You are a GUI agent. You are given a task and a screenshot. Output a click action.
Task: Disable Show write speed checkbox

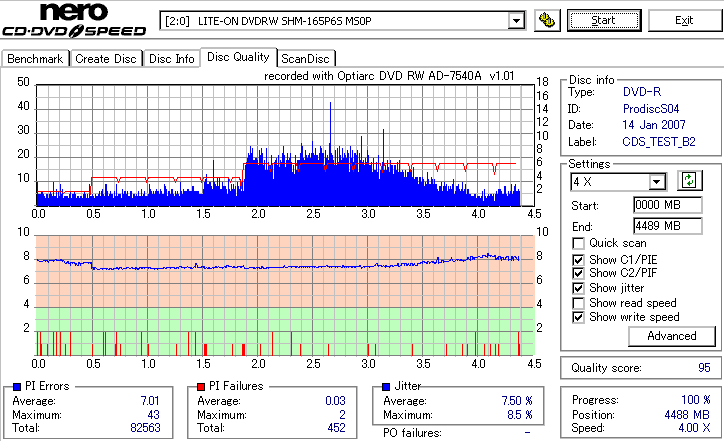pos(578,317)
